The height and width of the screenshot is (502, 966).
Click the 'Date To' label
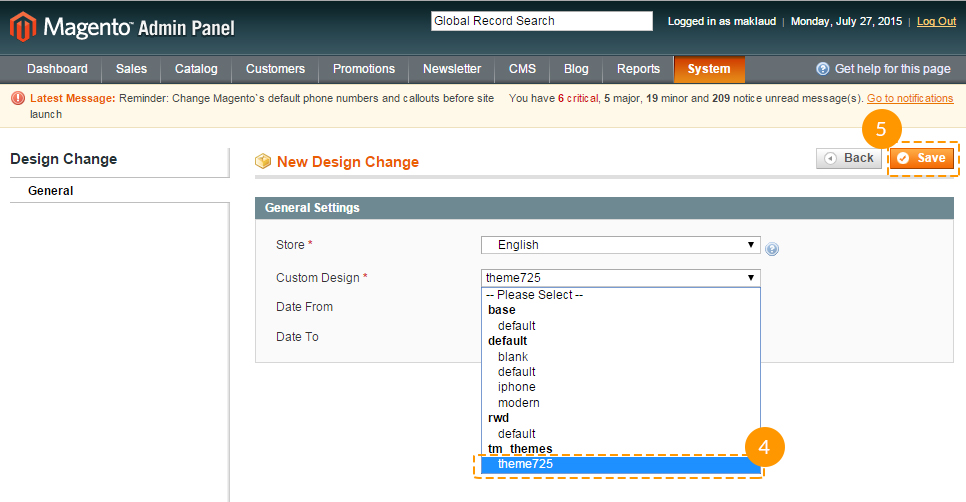[297, 337]
